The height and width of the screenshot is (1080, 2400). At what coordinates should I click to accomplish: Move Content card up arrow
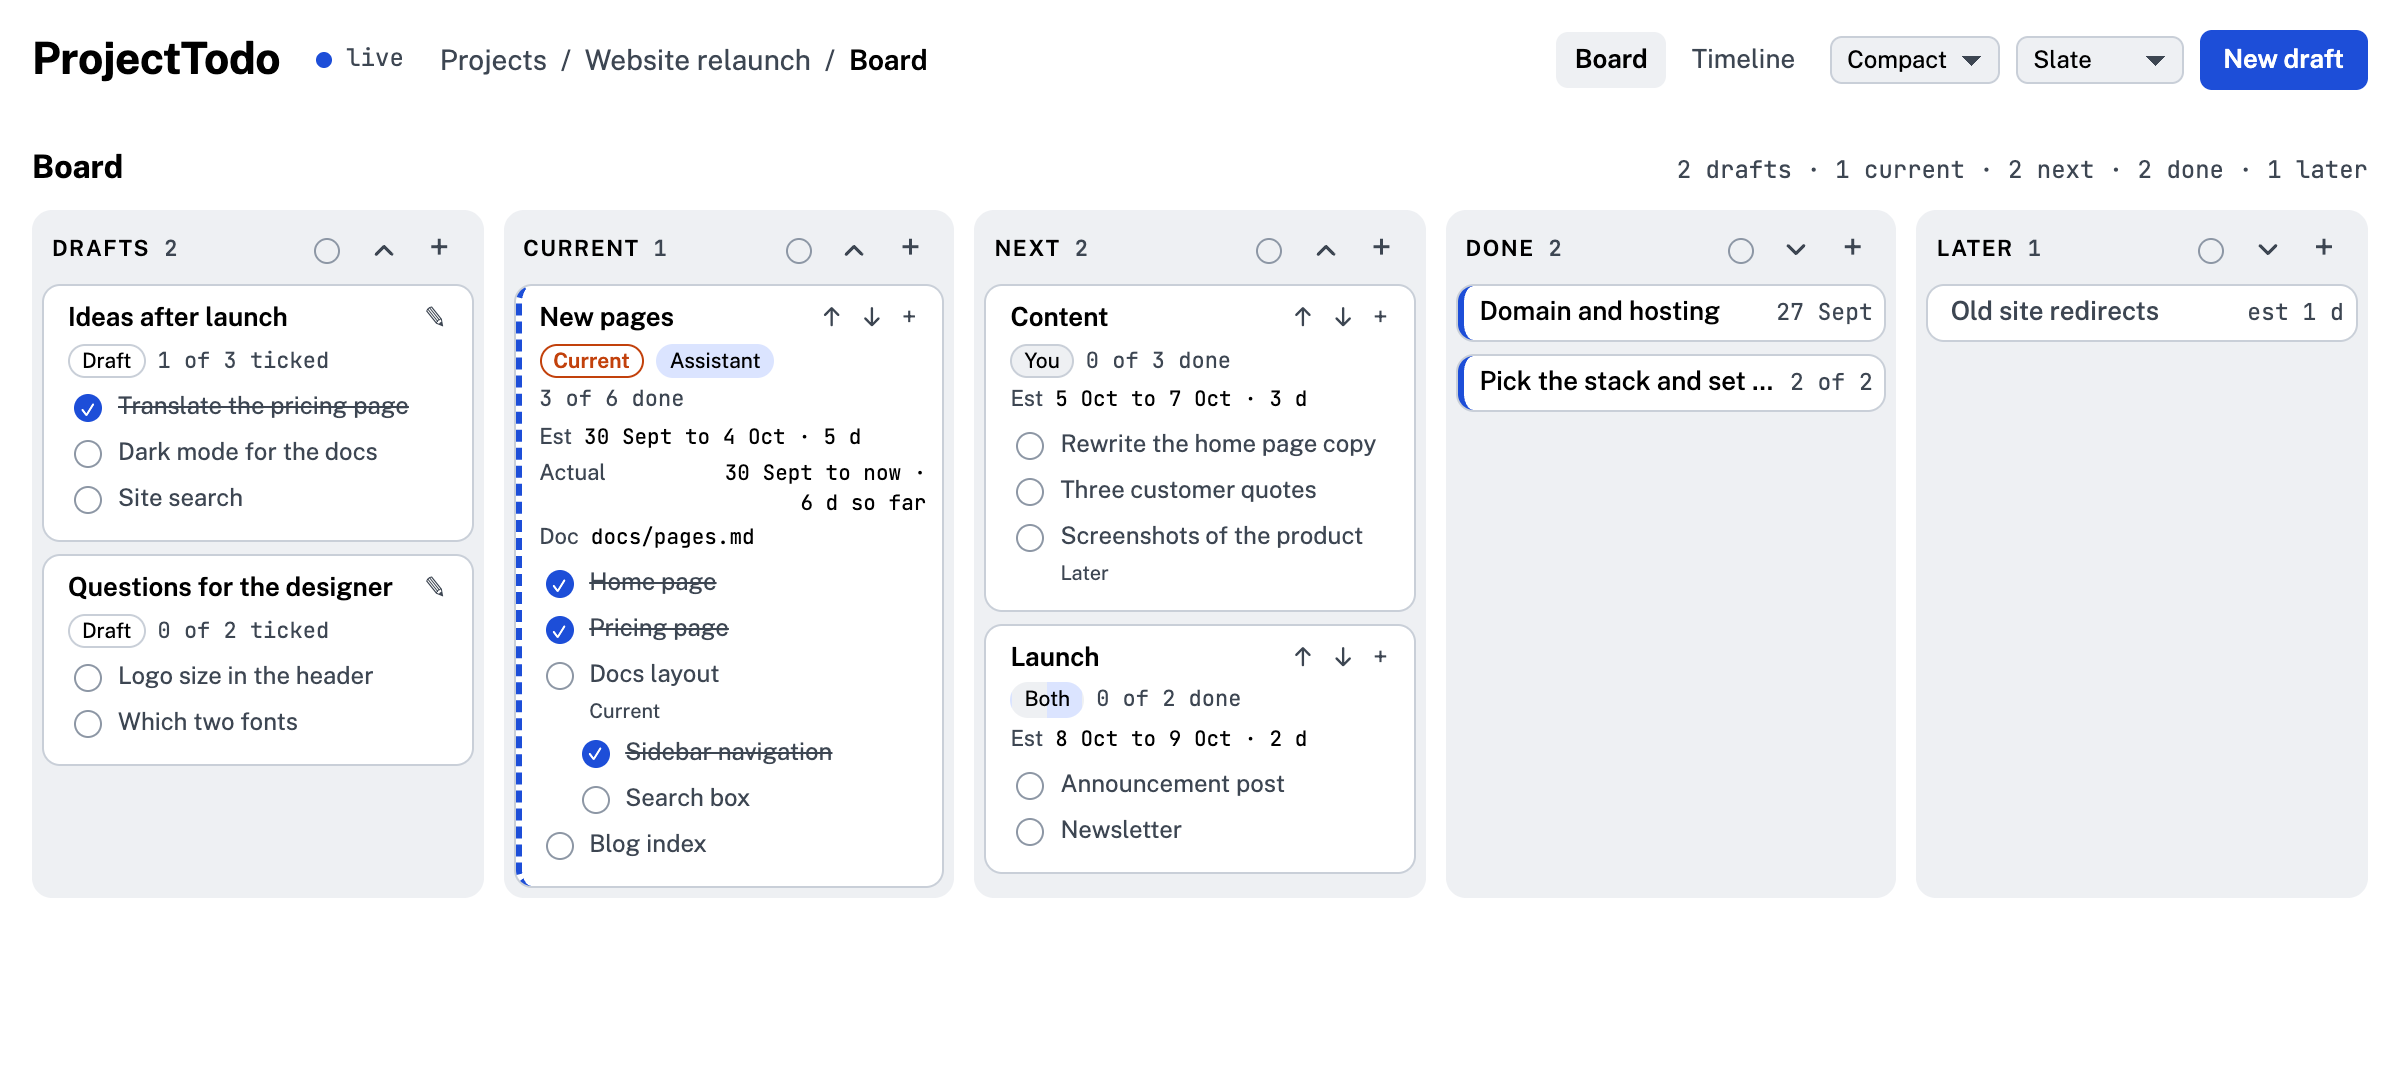click(1302, 317)
